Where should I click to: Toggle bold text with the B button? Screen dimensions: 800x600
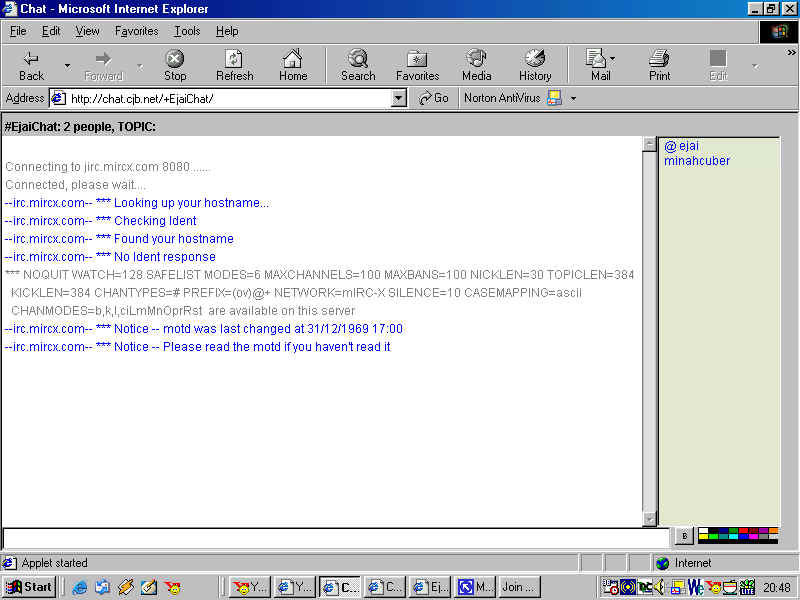[685, 536]
